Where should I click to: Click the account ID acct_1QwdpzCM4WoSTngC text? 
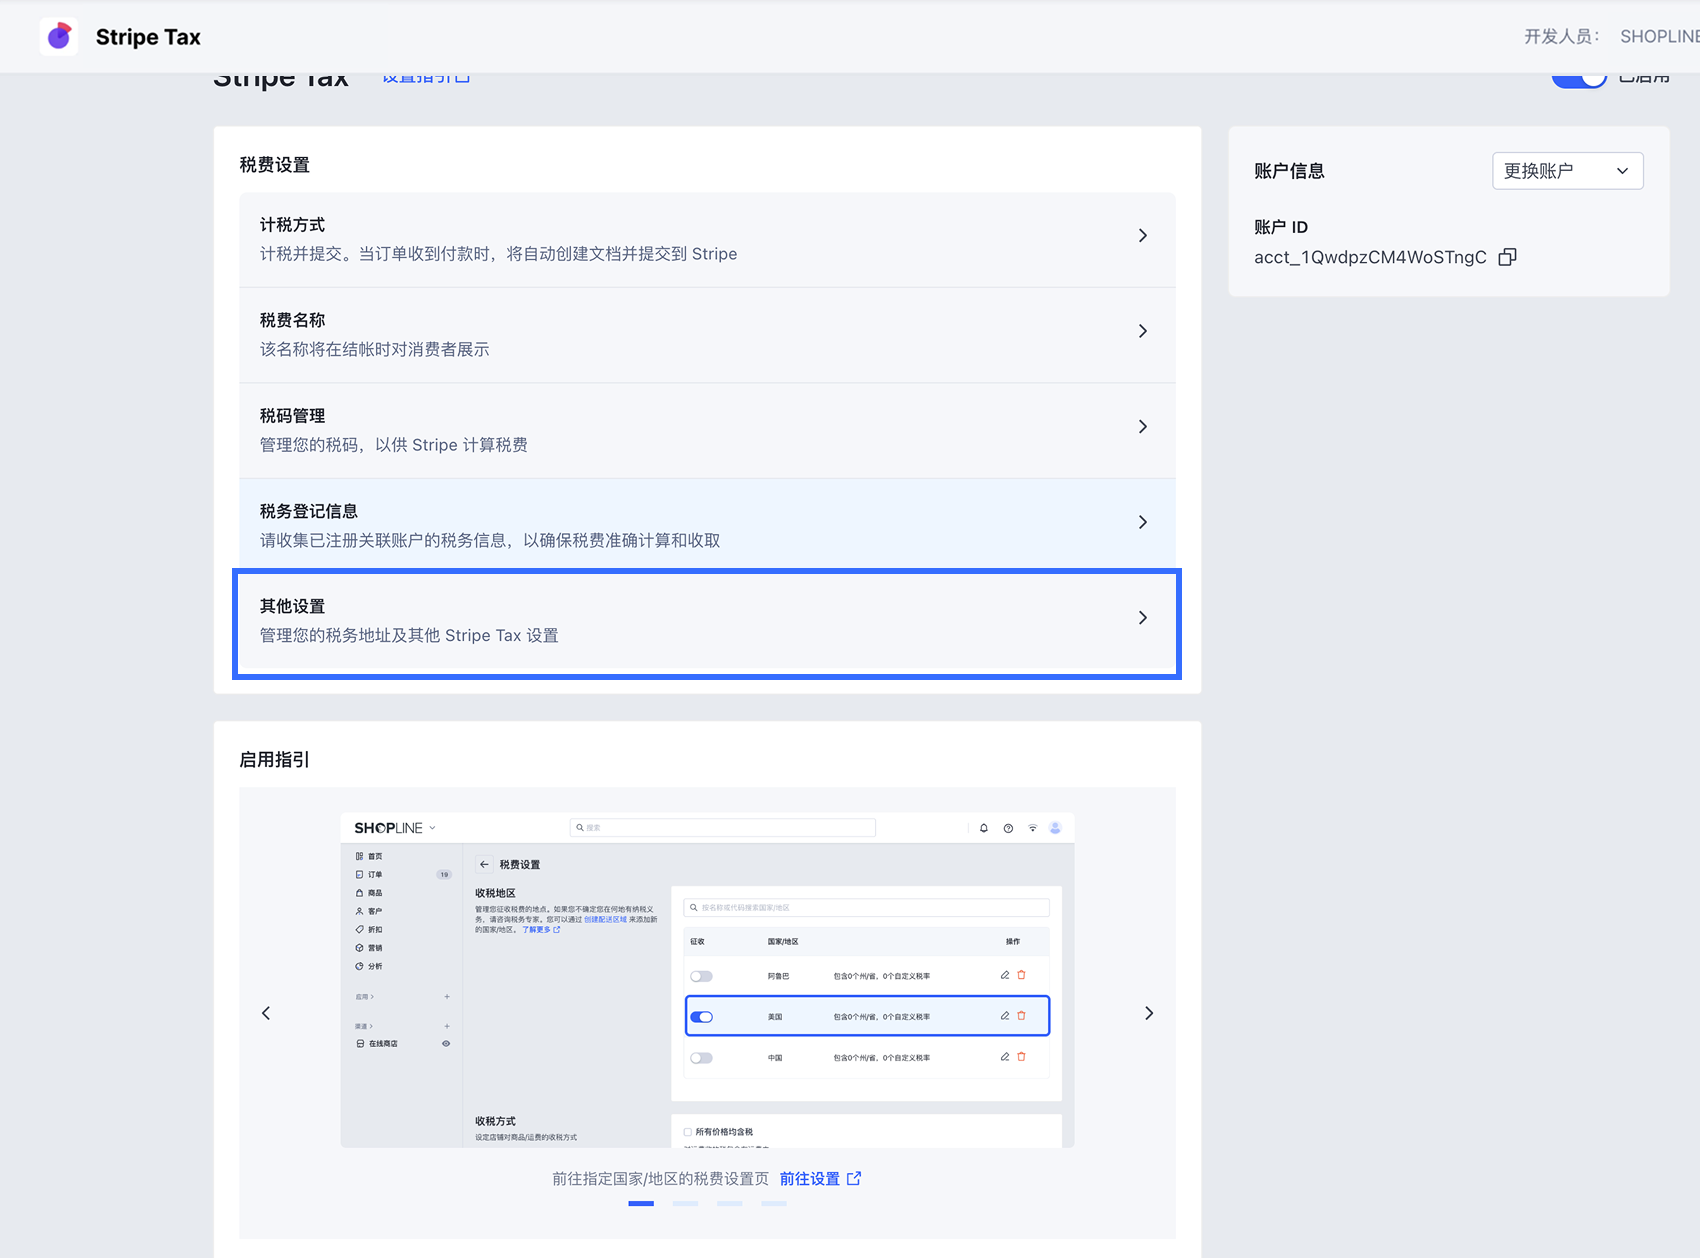tap(1370, 257)
